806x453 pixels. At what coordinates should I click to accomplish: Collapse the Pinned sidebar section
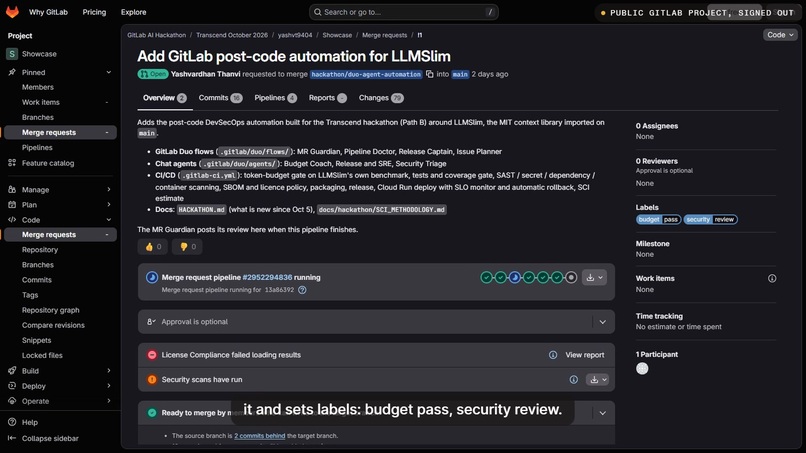[x=108, y=73]
